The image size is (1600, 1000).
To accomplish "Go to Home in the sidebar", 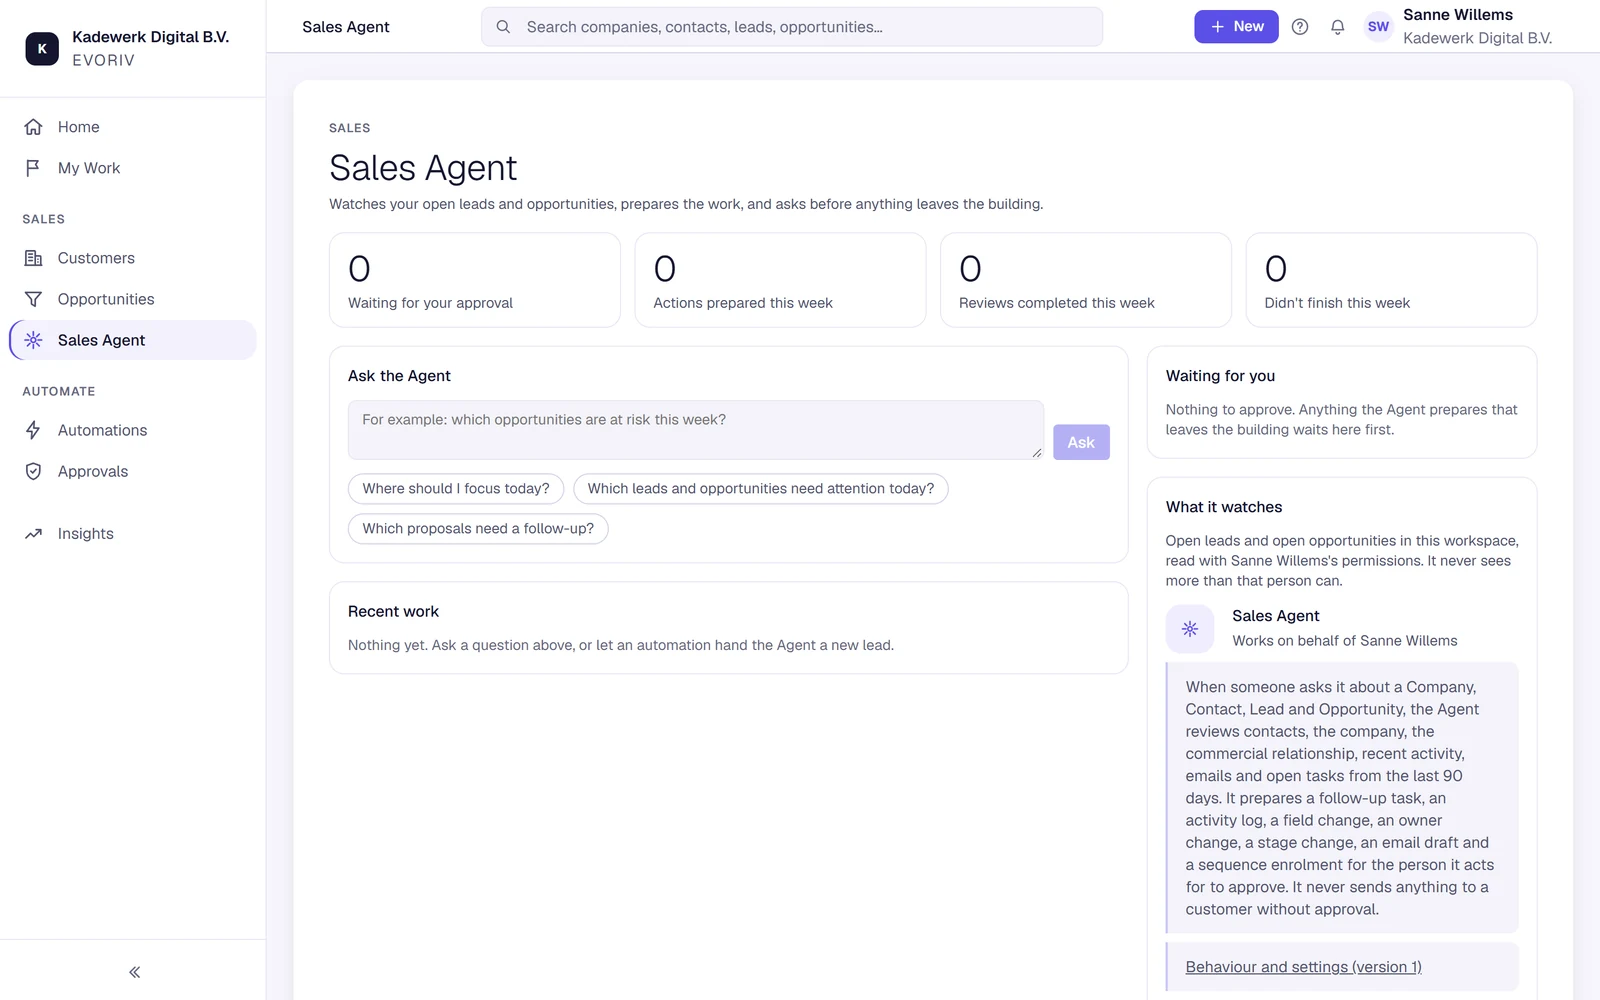I will point(132,127).
